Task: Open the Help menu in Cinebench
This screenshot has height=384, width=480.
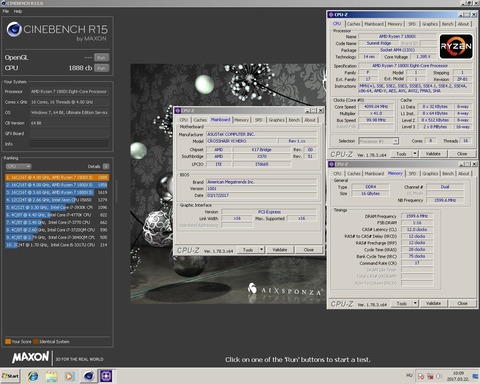Action: 18,11
